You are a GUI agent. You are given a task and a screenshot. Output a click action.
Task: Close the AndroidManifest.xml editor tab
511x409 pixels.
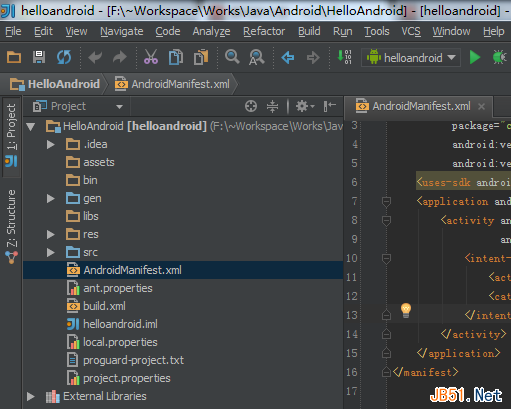[x=481, y=106]
